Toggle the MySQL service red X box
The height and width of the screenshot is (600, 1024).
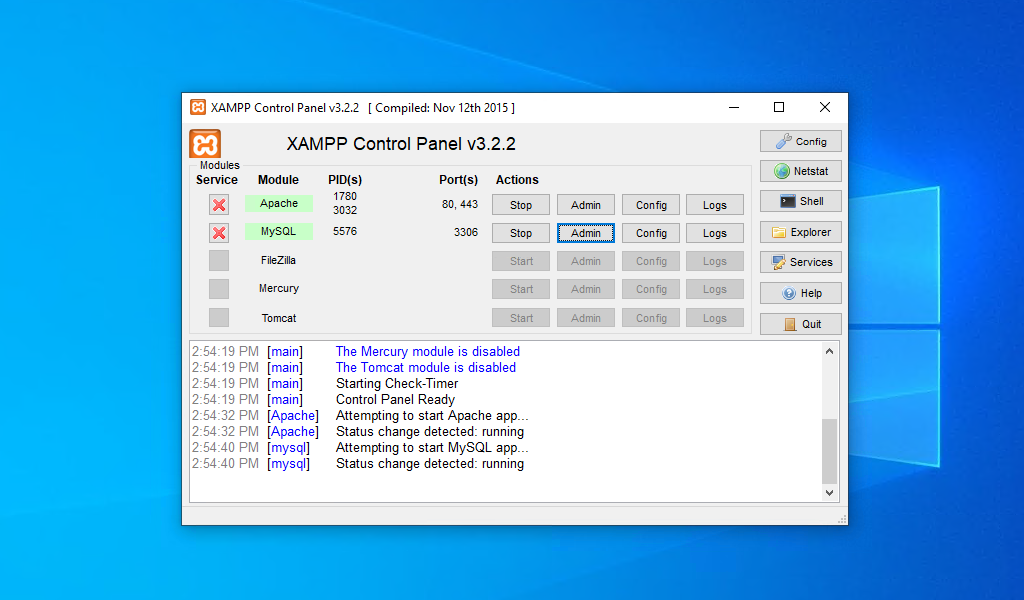coord(219,233)
